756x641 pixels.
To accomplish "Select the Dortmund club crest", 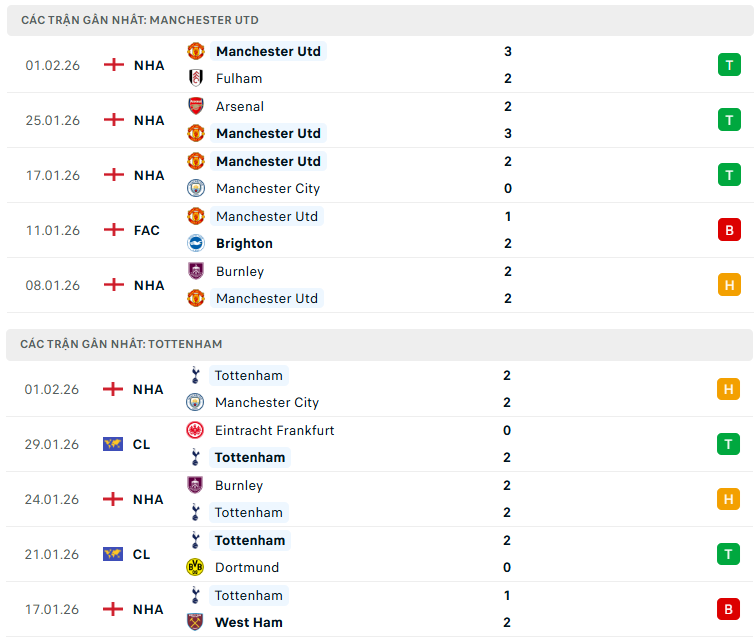I will [x=194, y=567].
